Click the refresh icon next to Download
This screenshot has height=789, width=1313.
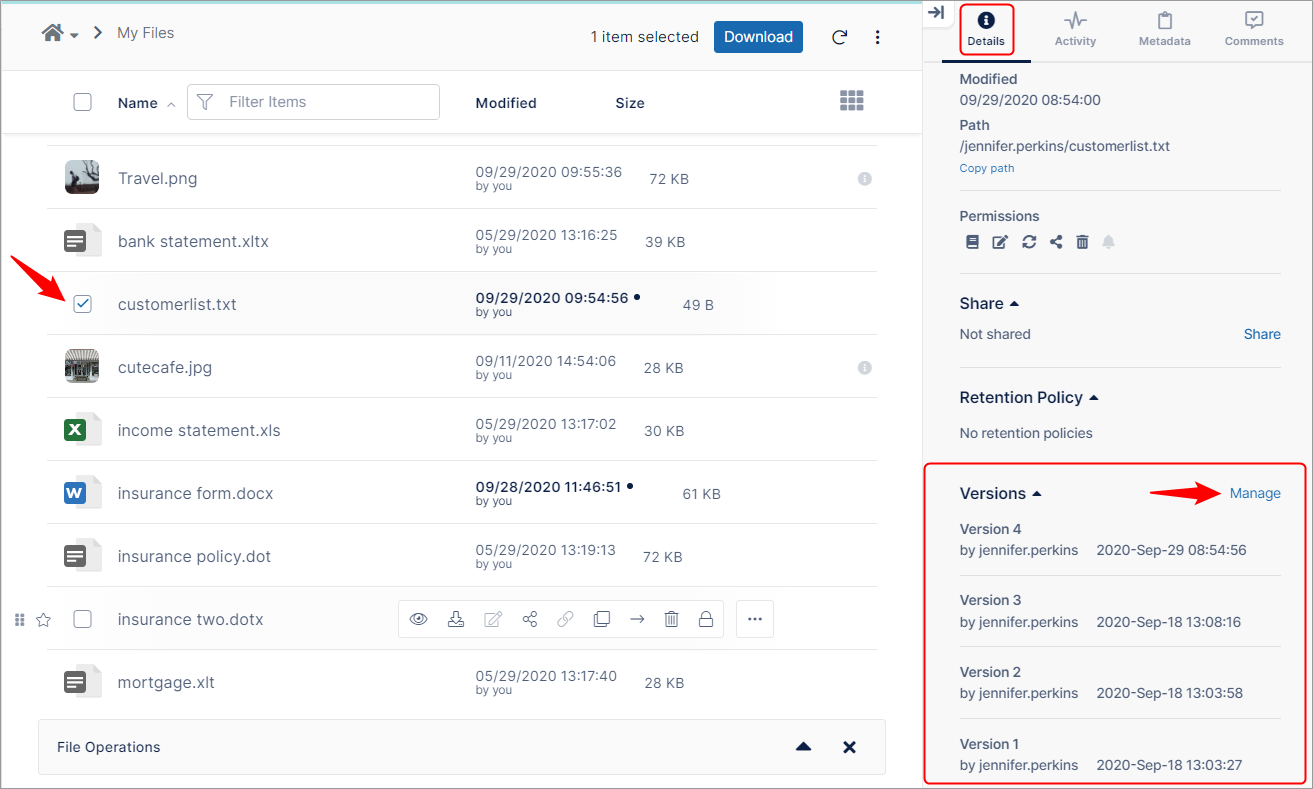pyautogui.click(x=840, y=37)
